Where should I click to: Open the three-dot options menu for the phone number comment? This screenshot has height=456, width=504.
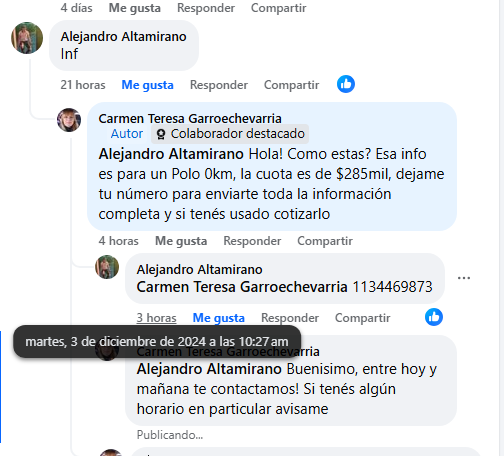[464, 278]
